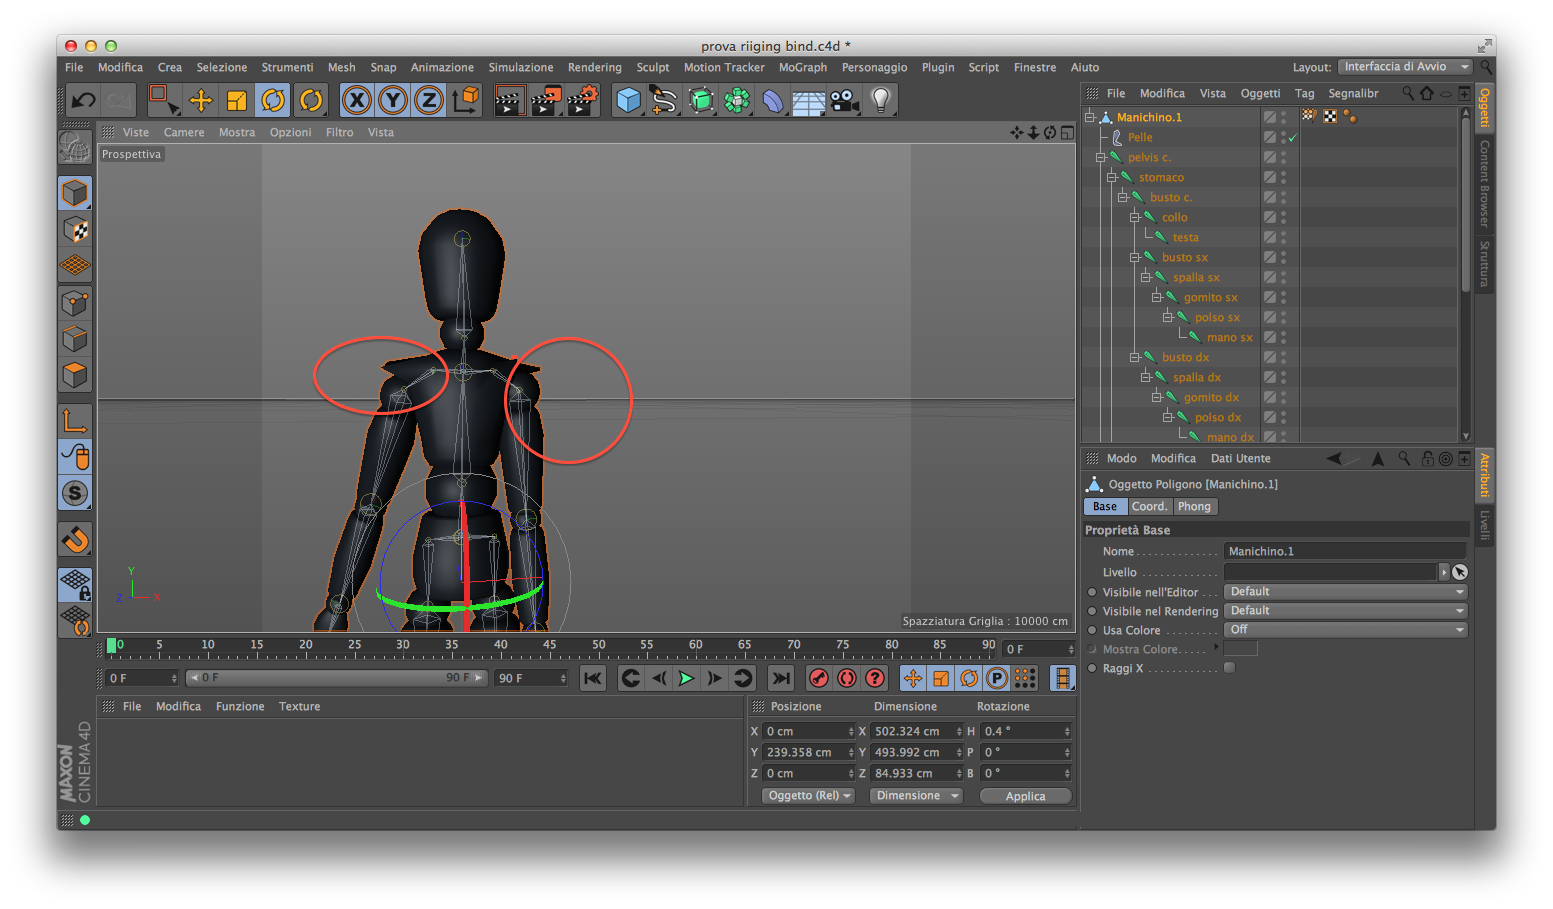Collapse the collo joint node
The height and width of the screenshot is (909, 1553).
coord(1135,217)
